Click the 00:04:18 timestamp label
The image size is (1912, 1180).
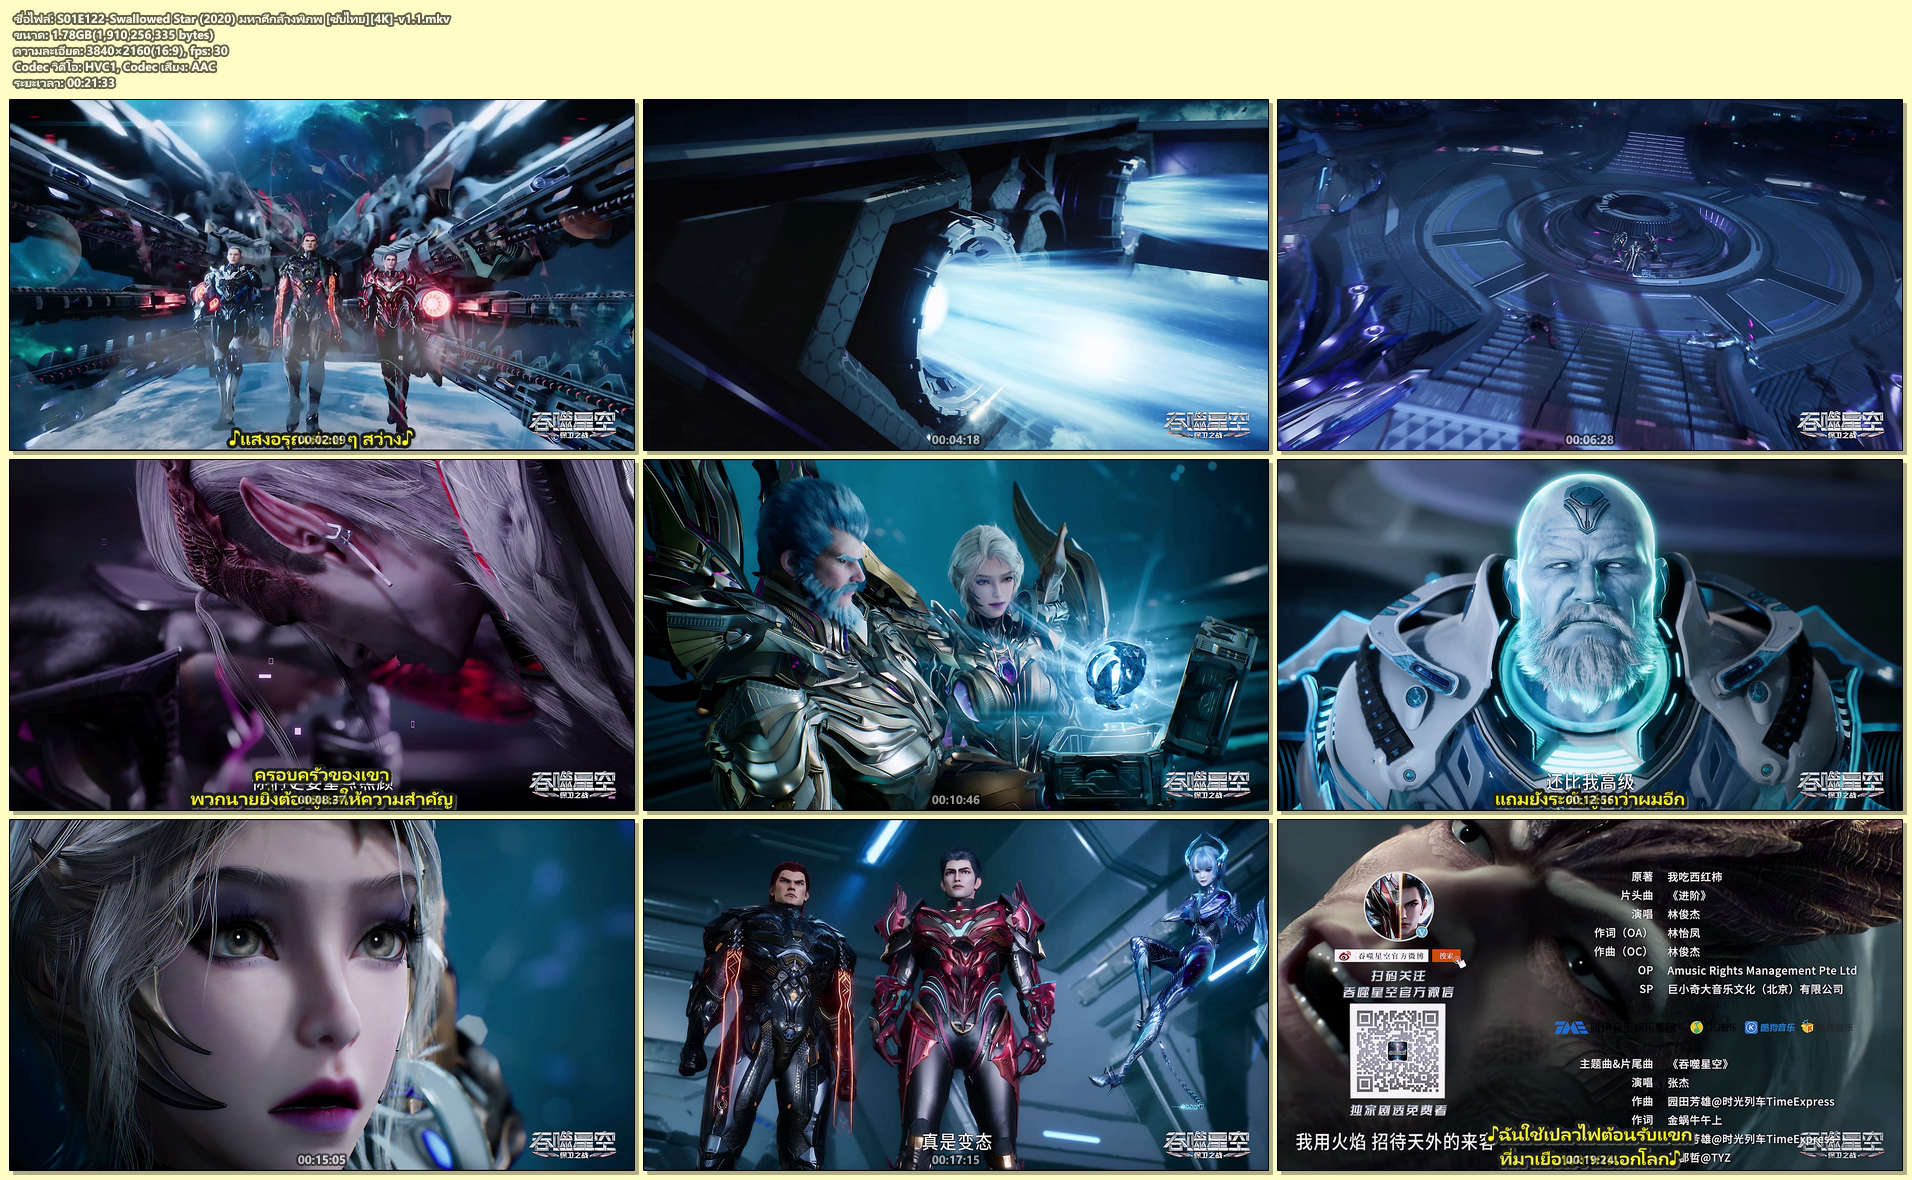pyautogui.click(x=955, y=440)
